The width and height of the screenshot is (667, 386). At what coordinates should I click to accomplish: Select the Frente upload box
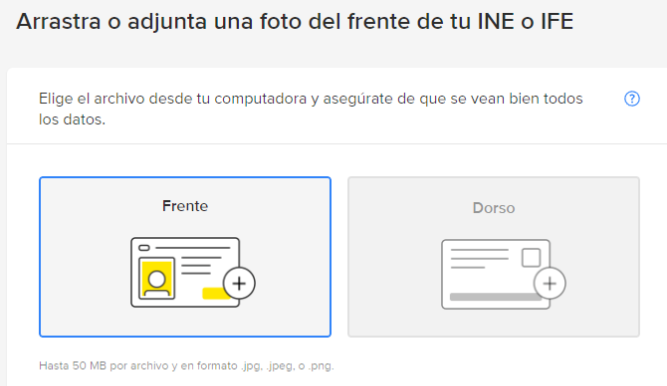pos(185,257)
